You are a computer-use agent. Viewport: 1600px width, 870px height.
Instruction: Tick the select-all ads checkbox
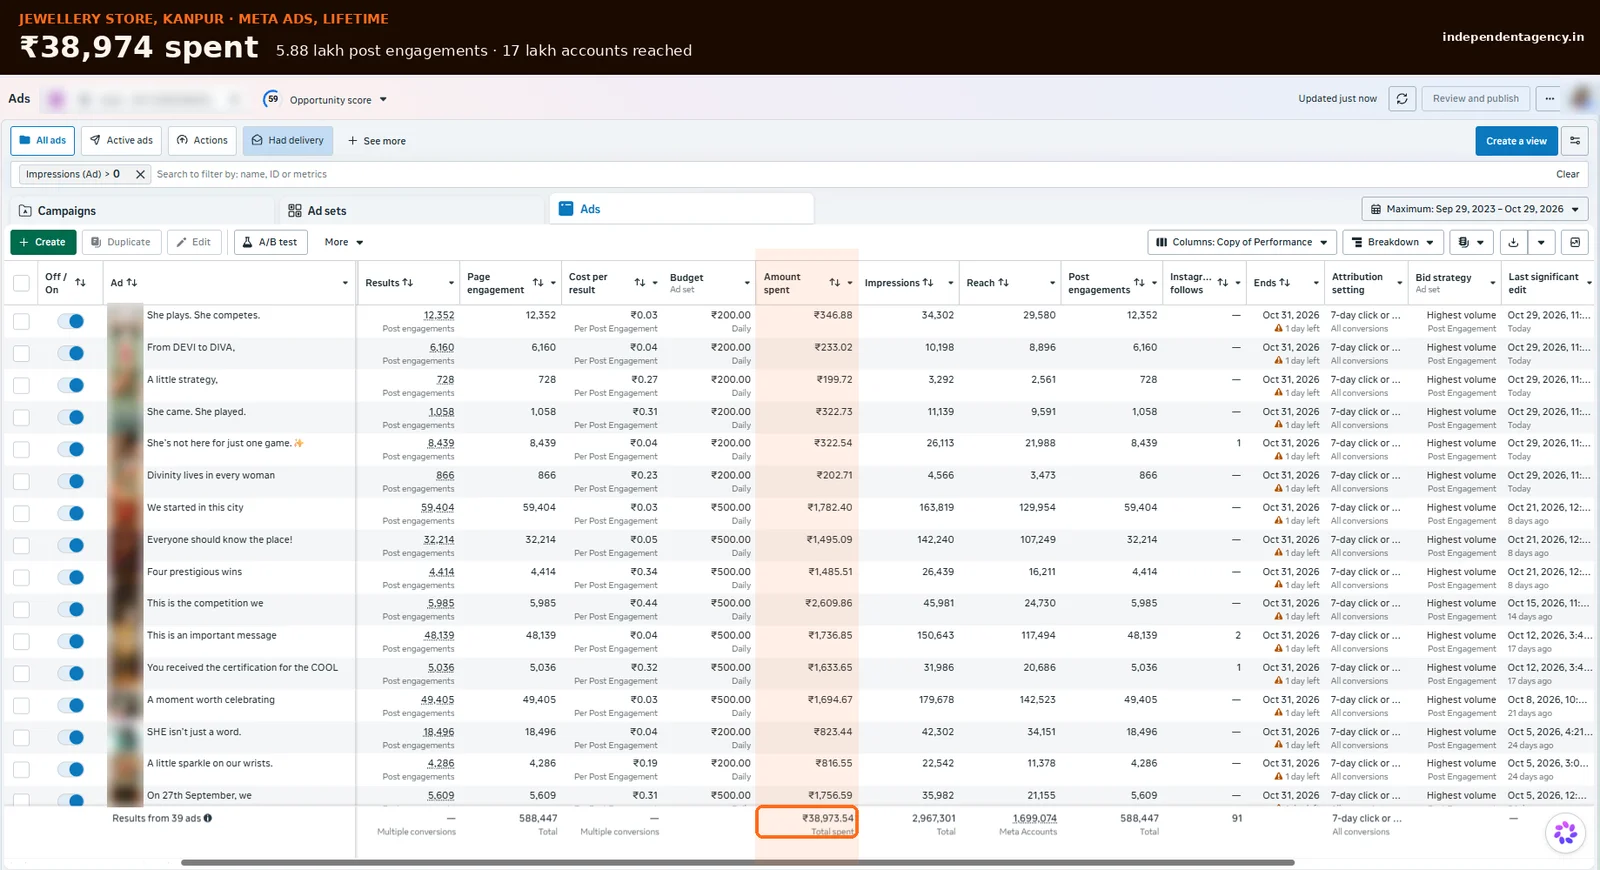pyautogui.click(x=21, y=283)
